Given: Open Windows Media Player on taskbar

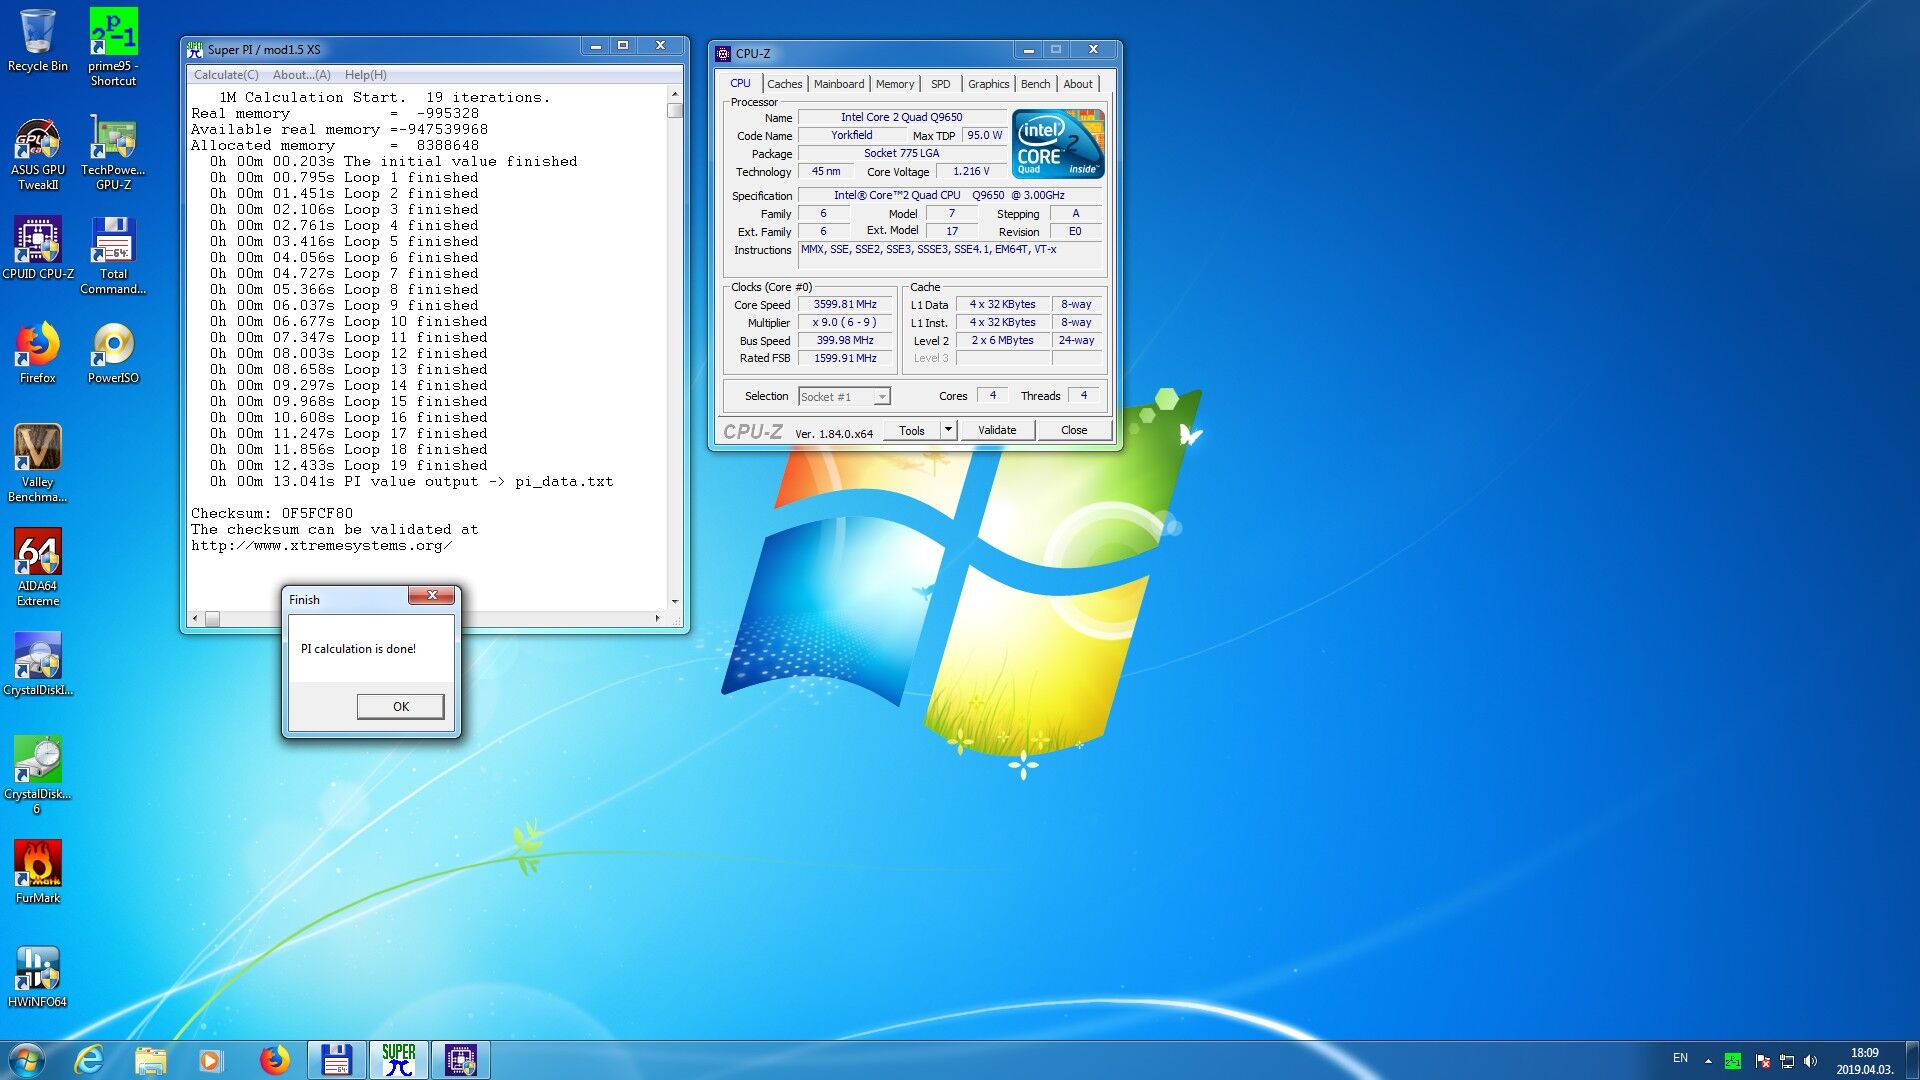Looking at the screenshot, I should 211,1060.
